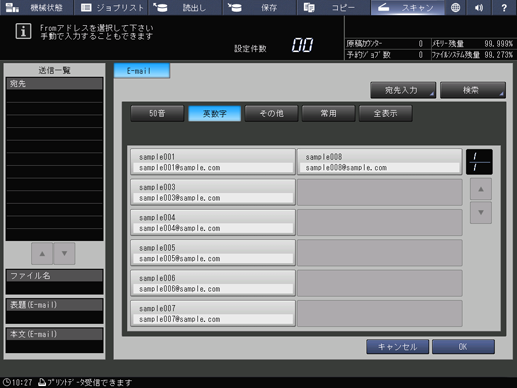
Task: Select the E-mail tab
Action: (x=142, y=71)
